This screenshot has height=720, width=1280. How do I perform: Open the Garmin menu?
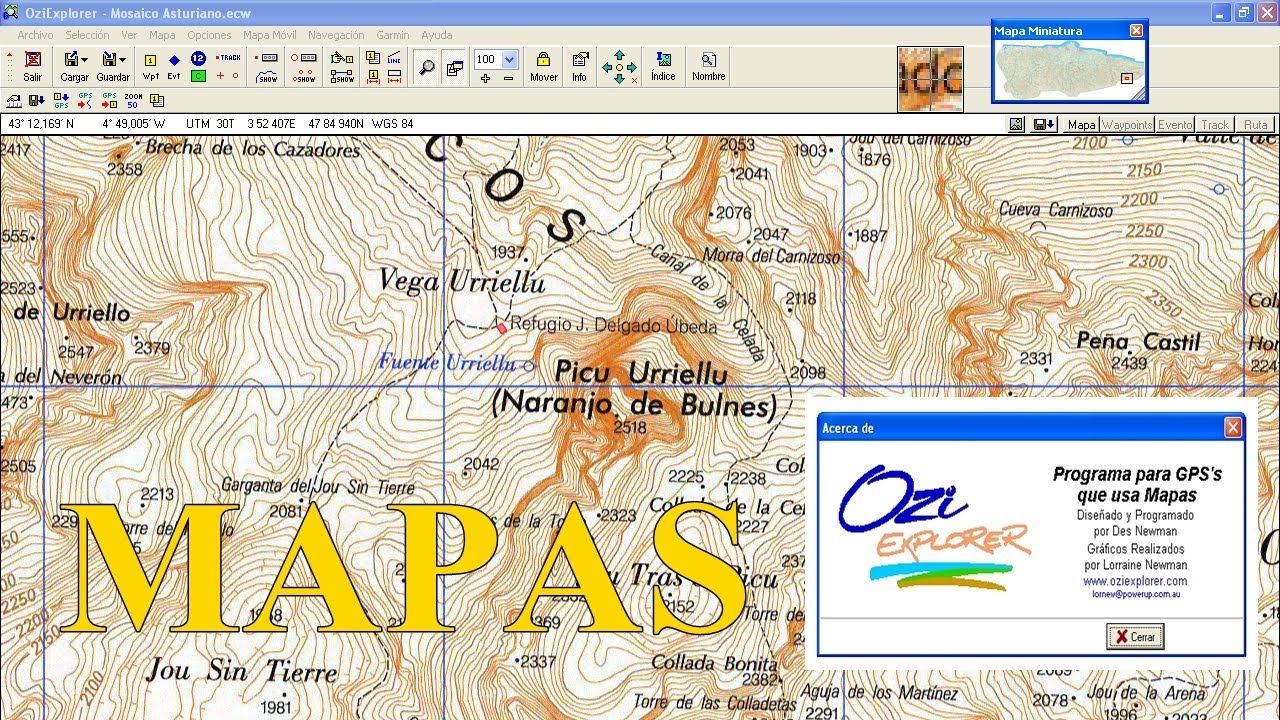coord(393,35)
